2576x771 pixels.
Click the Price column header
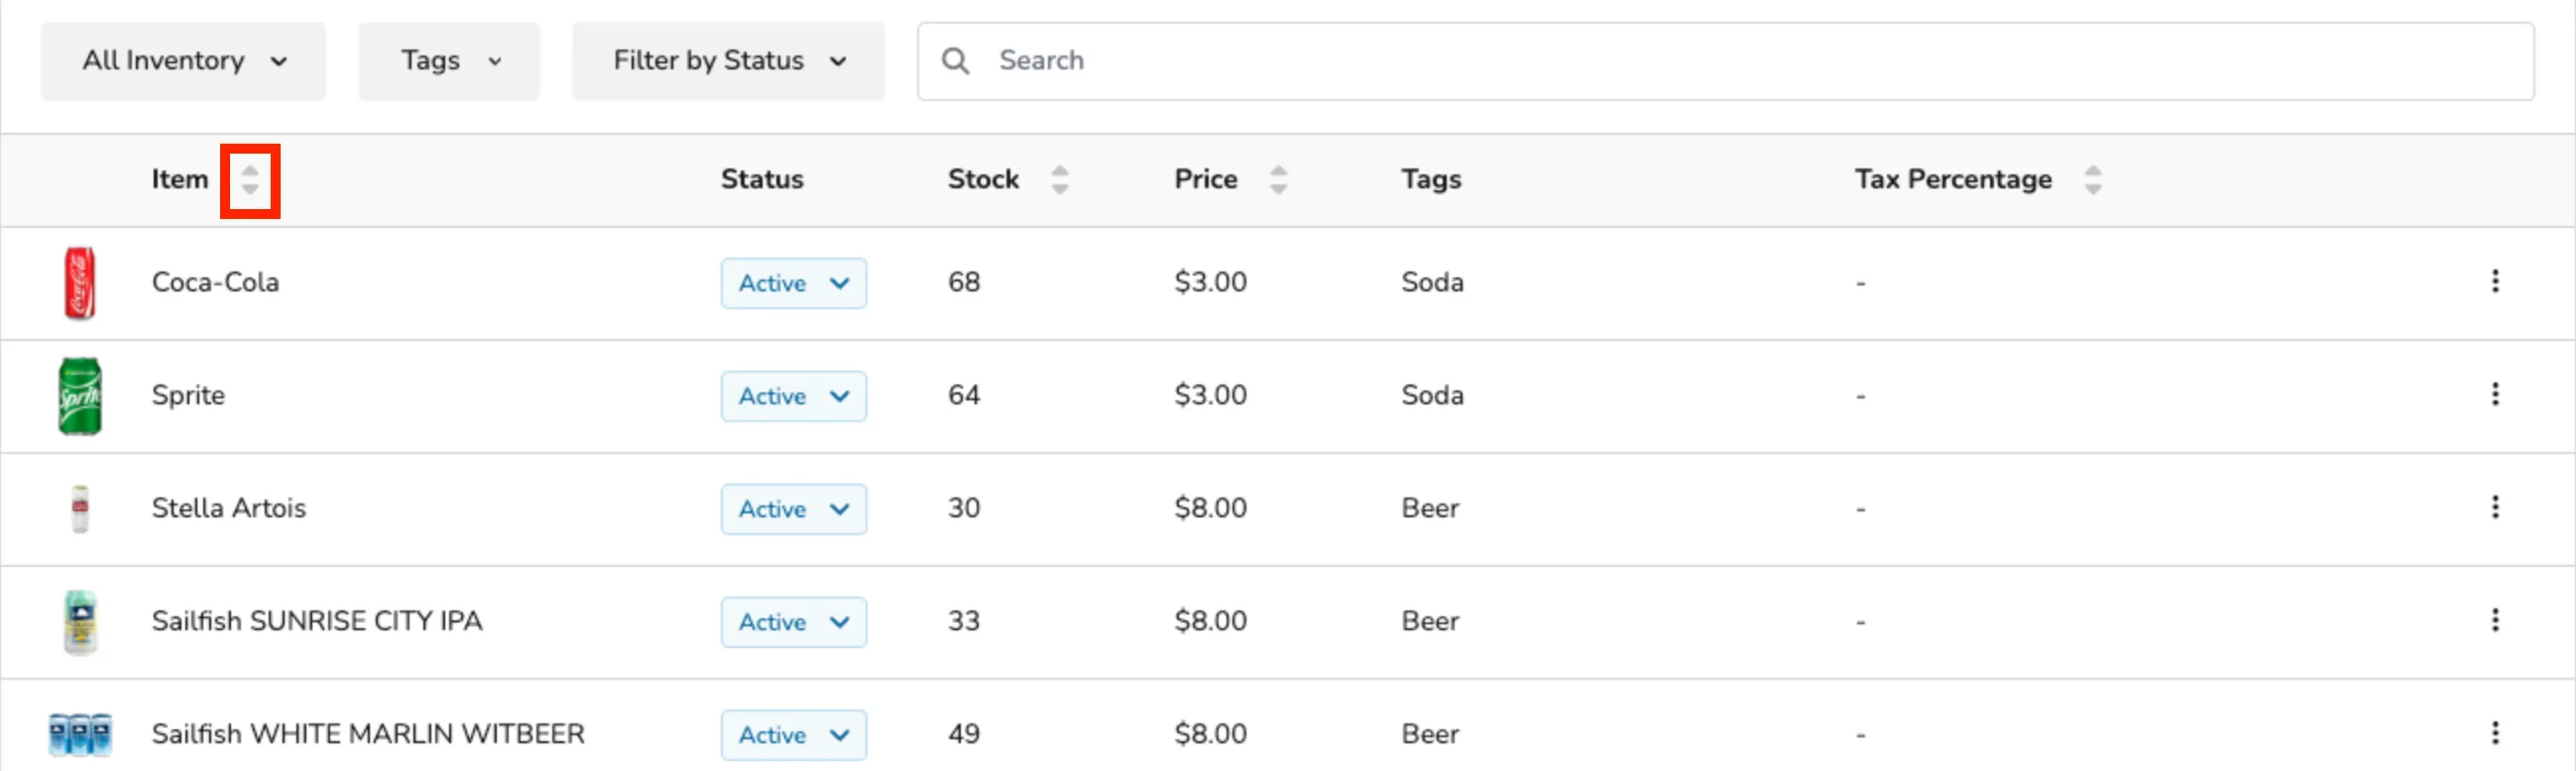tap(1206, 180)
